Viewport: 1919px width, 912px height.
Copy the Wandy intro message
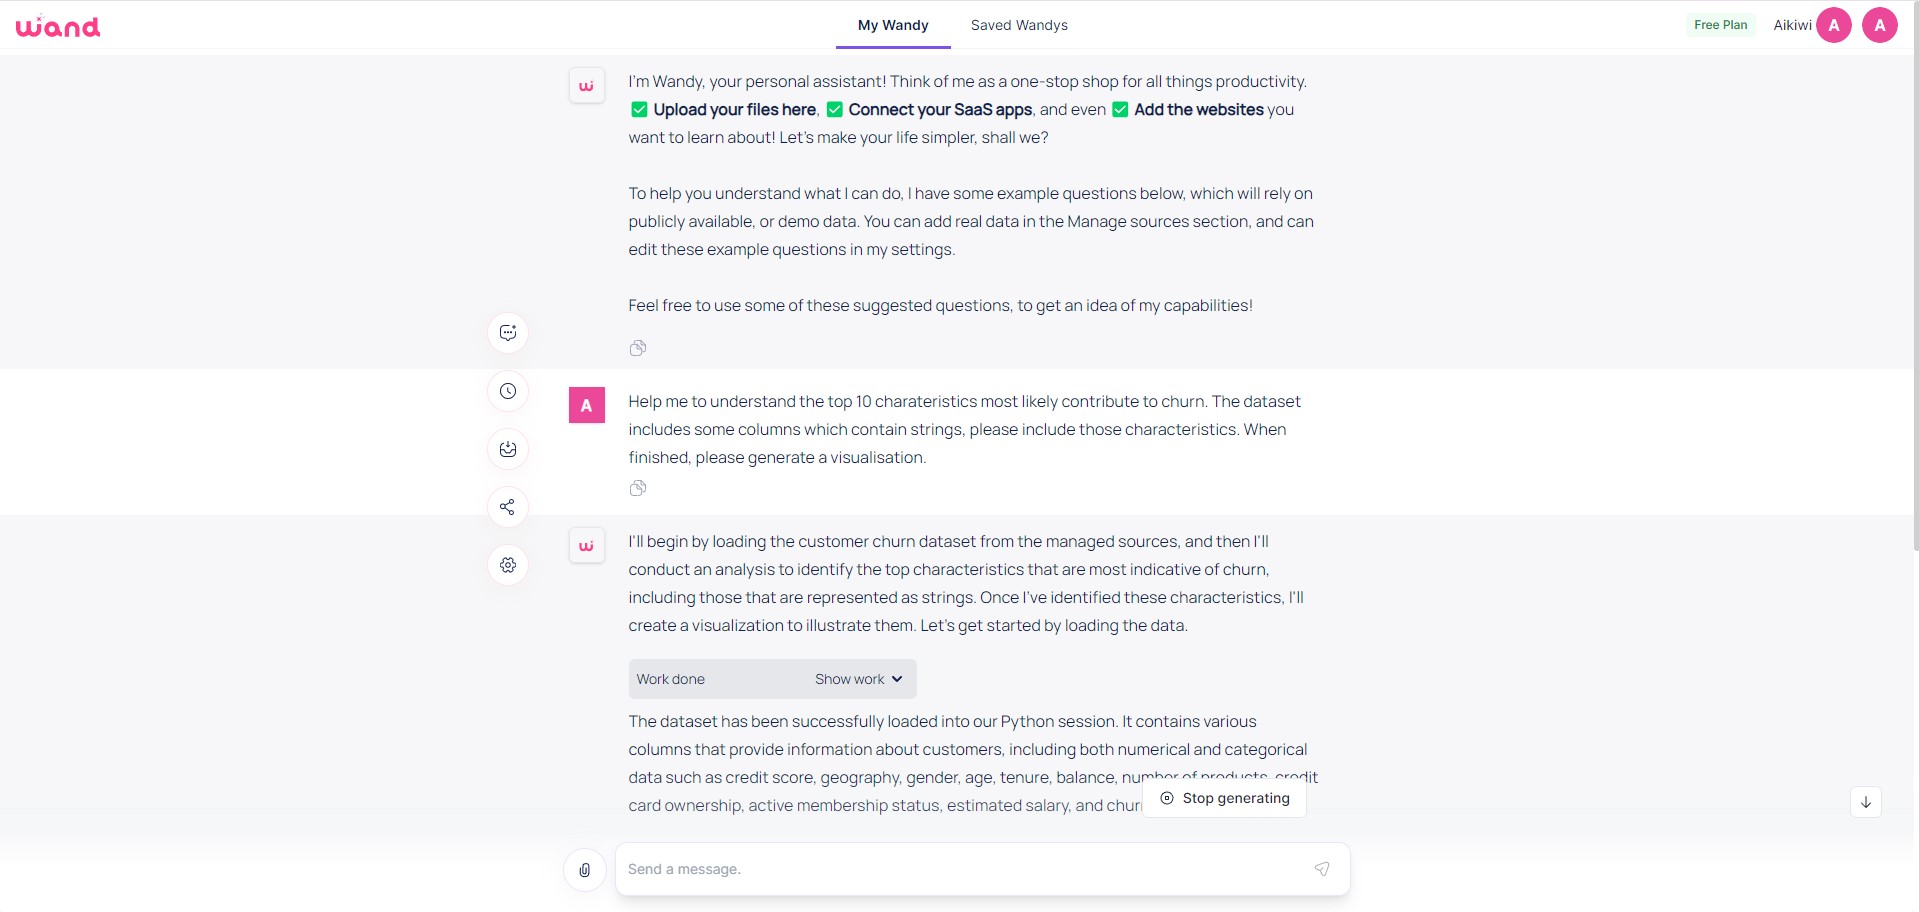(638, 348)
